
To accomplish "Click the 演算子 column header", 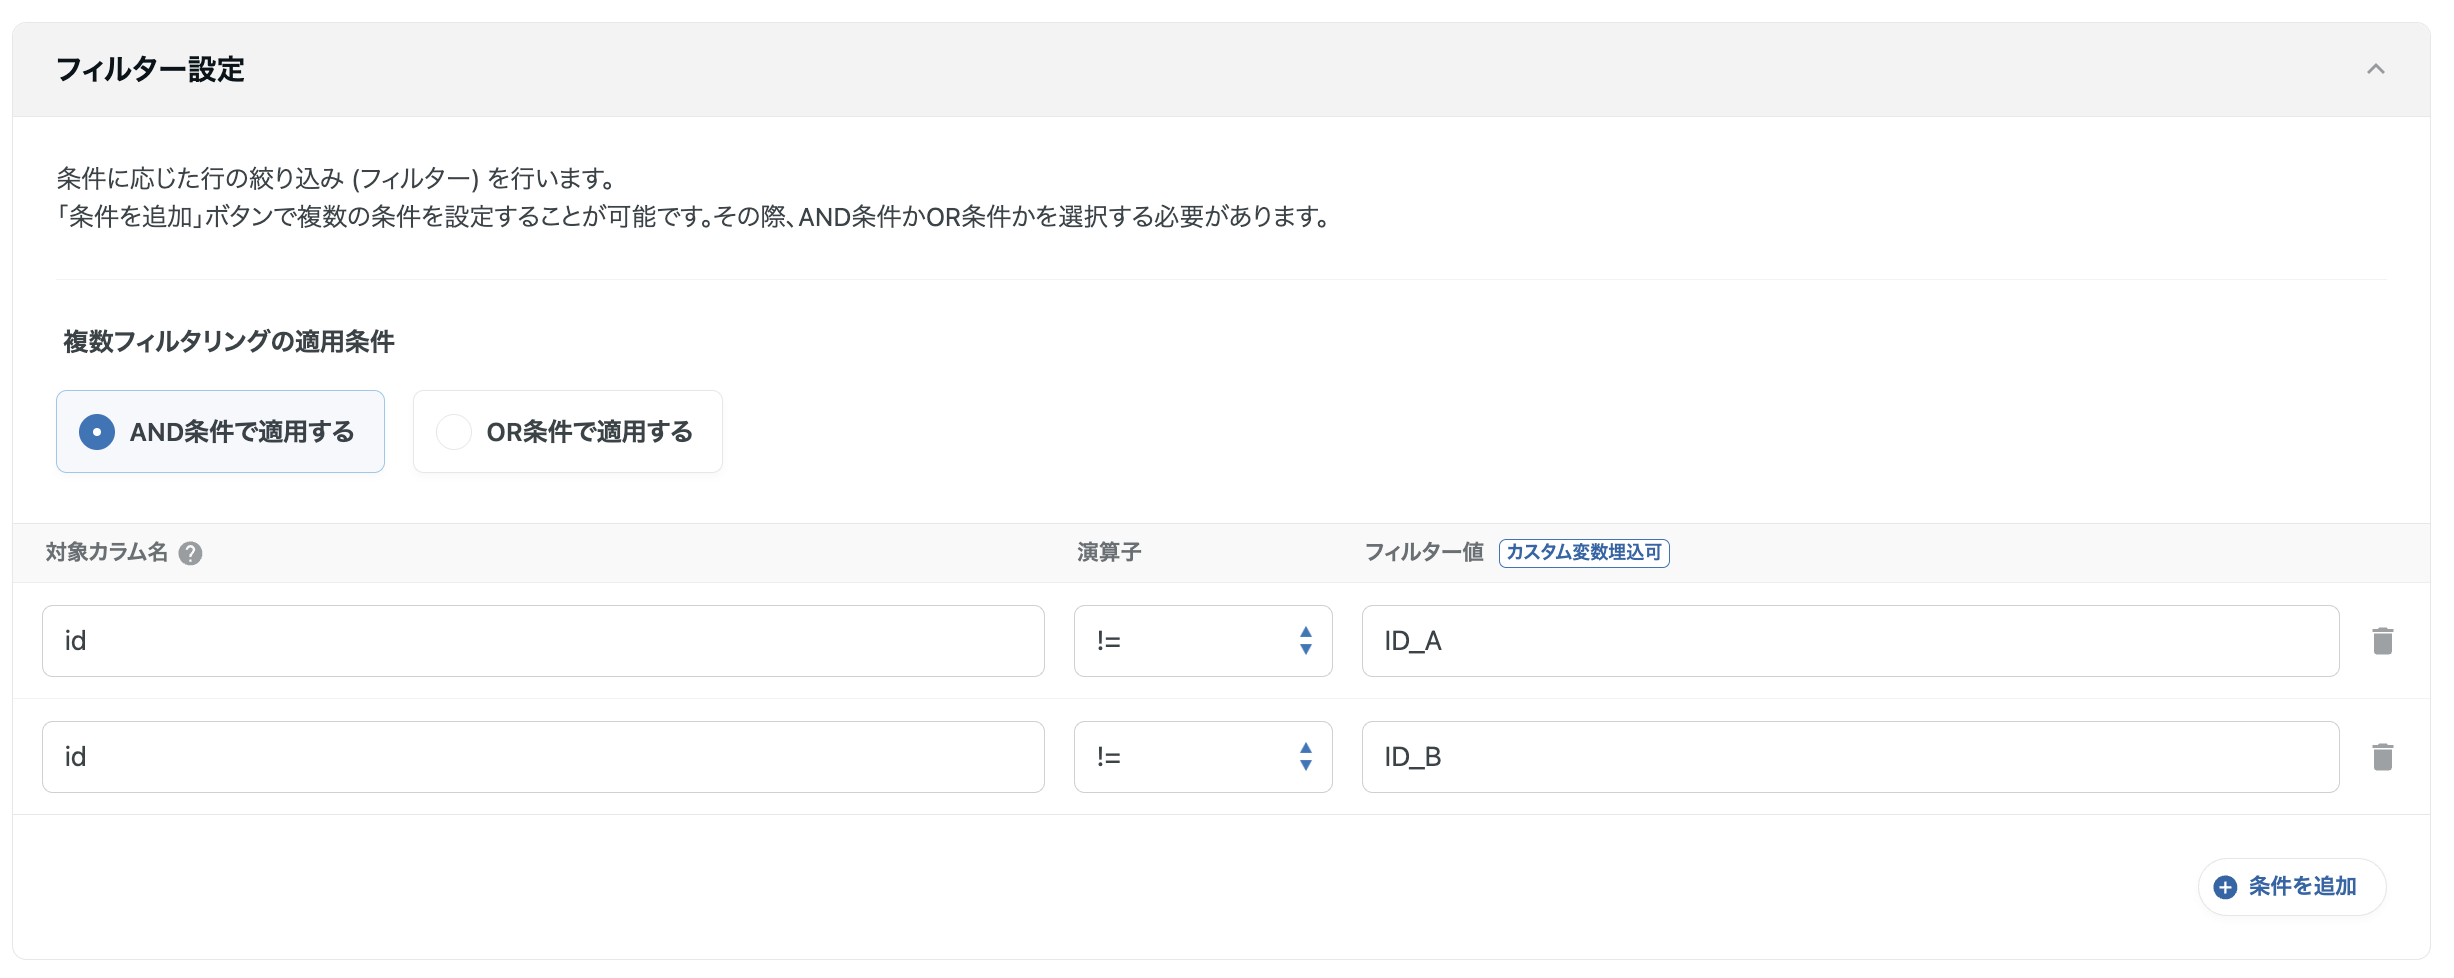I will (x=1109, y=553).
